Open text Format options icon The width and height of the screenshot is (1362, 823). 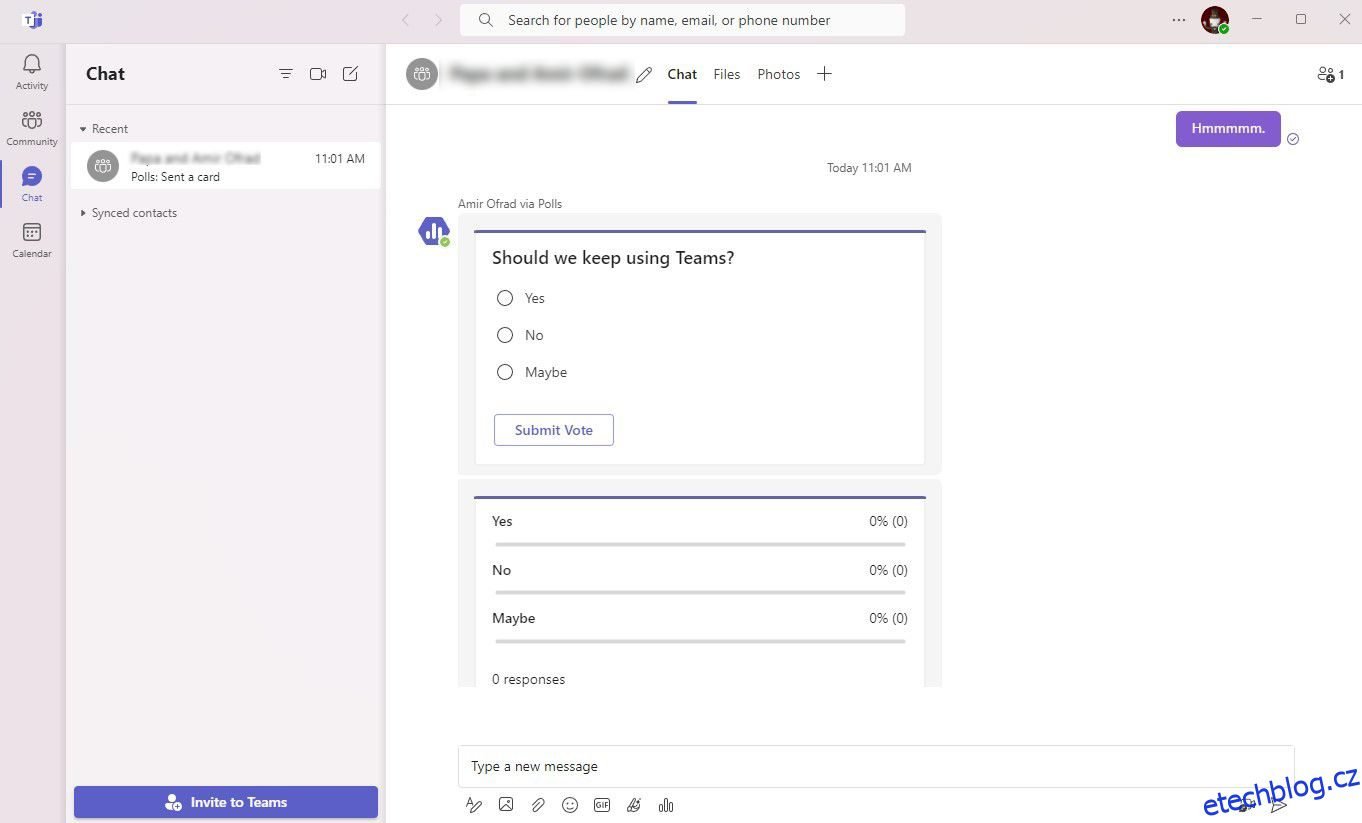(474, 805)
